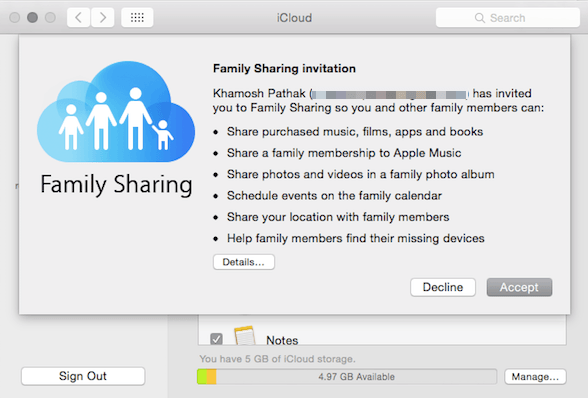Click the iCloud storage usage bar
The height and width of the screenshot is (398, 588).
[347, 377]
